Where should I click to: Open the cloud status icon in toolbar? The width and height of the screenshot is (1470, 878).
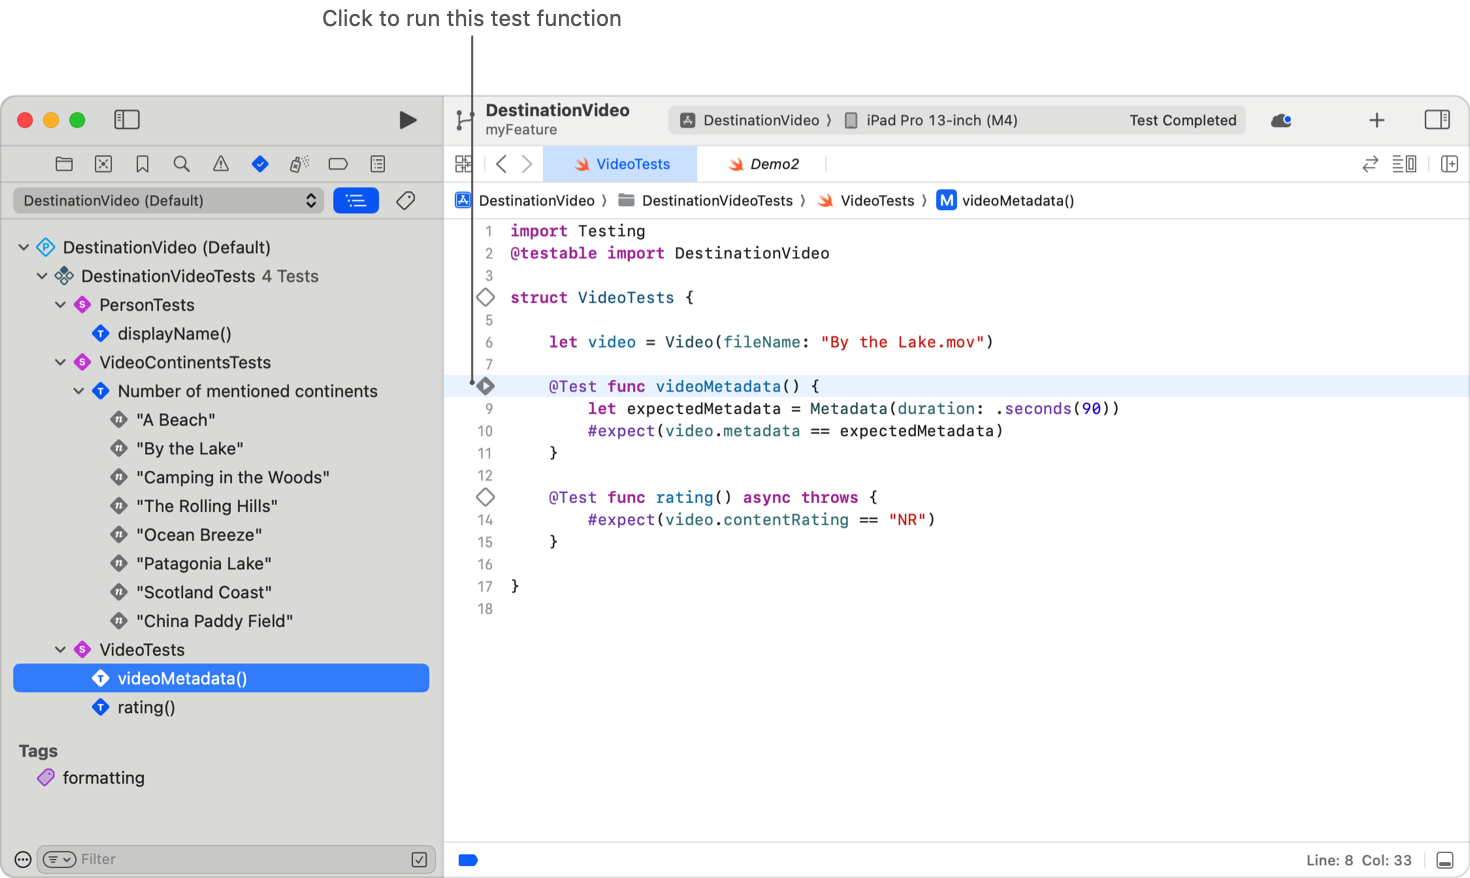(x=1281, y=120)
